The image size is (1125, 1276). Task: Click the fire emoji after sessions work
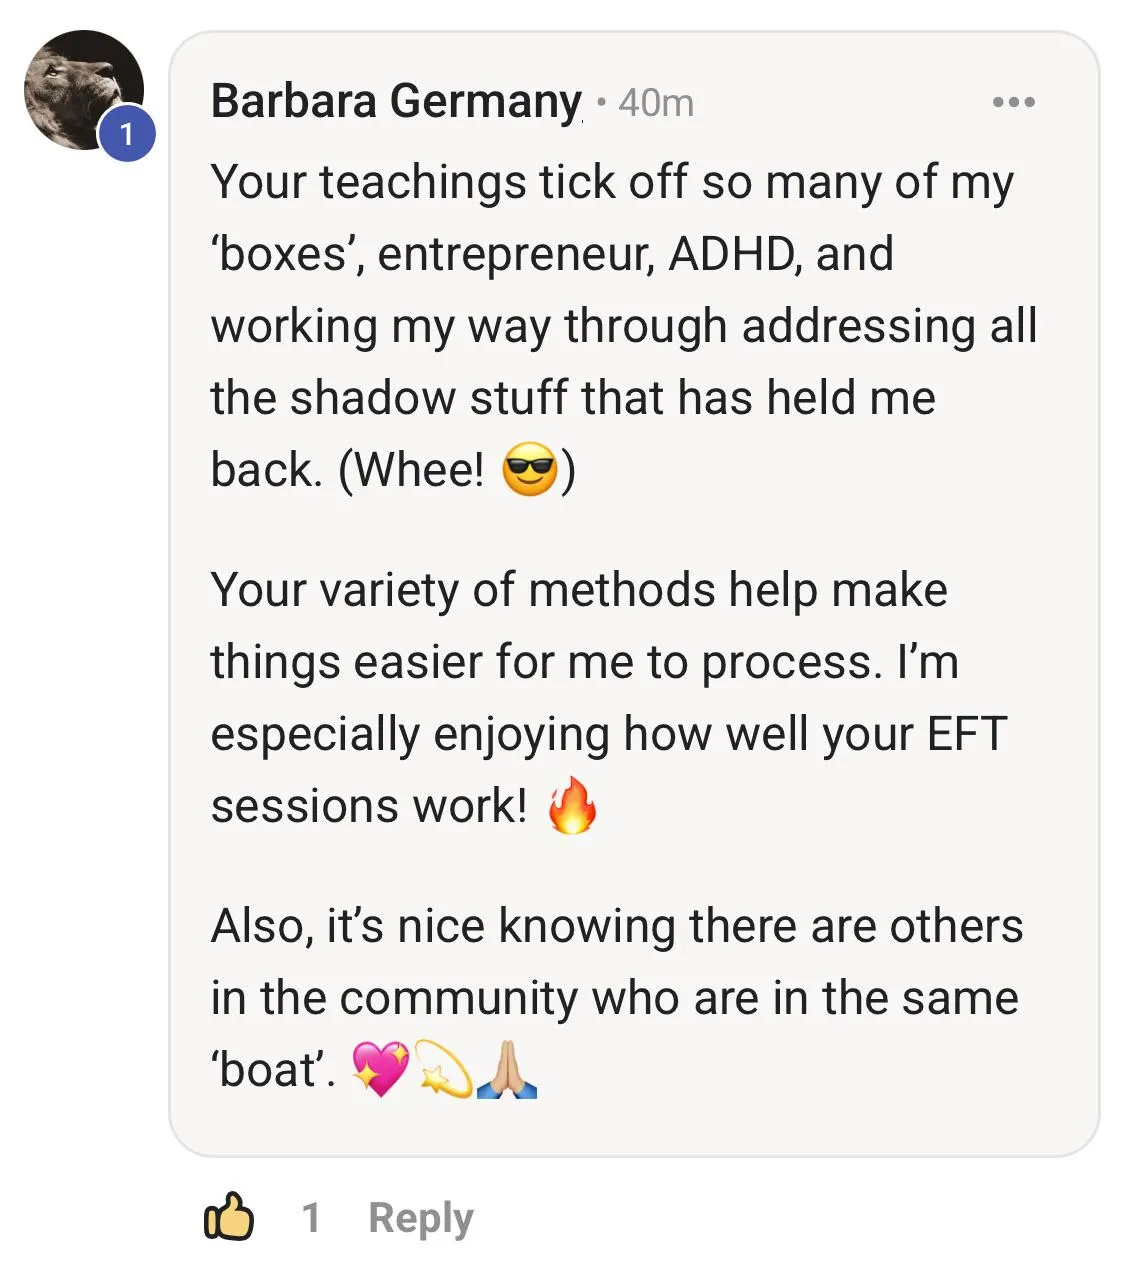click(x=573, y=805)
